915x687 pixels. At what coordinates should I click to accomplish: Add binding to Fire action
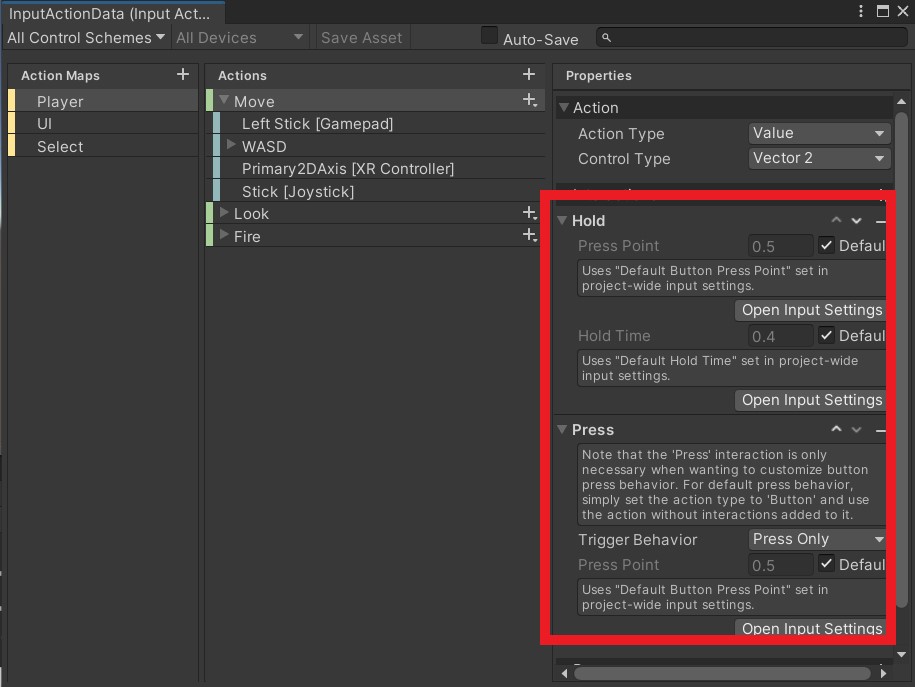point(530,235)
